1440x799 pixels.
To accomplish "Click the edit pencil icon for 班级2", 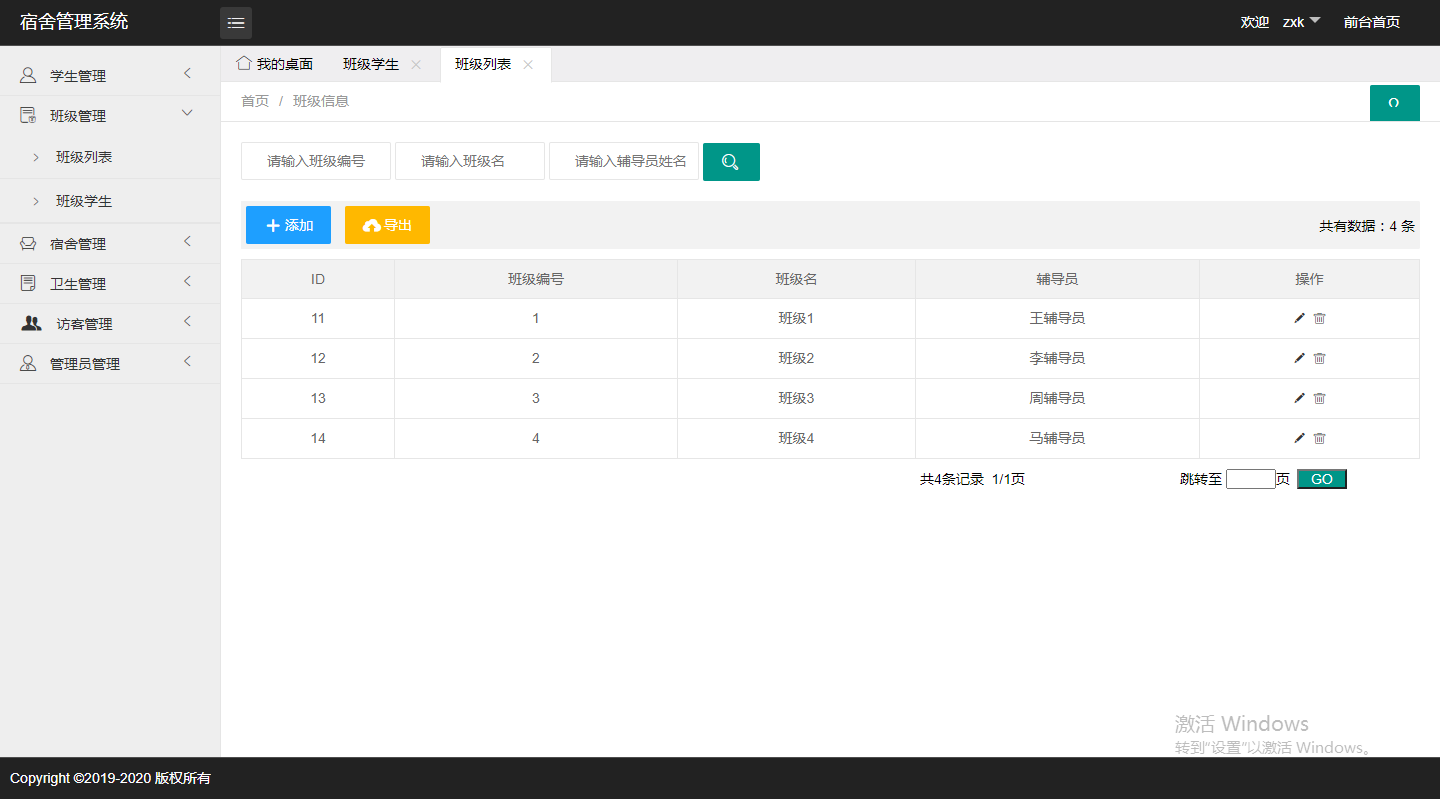I will point(1299,358).
